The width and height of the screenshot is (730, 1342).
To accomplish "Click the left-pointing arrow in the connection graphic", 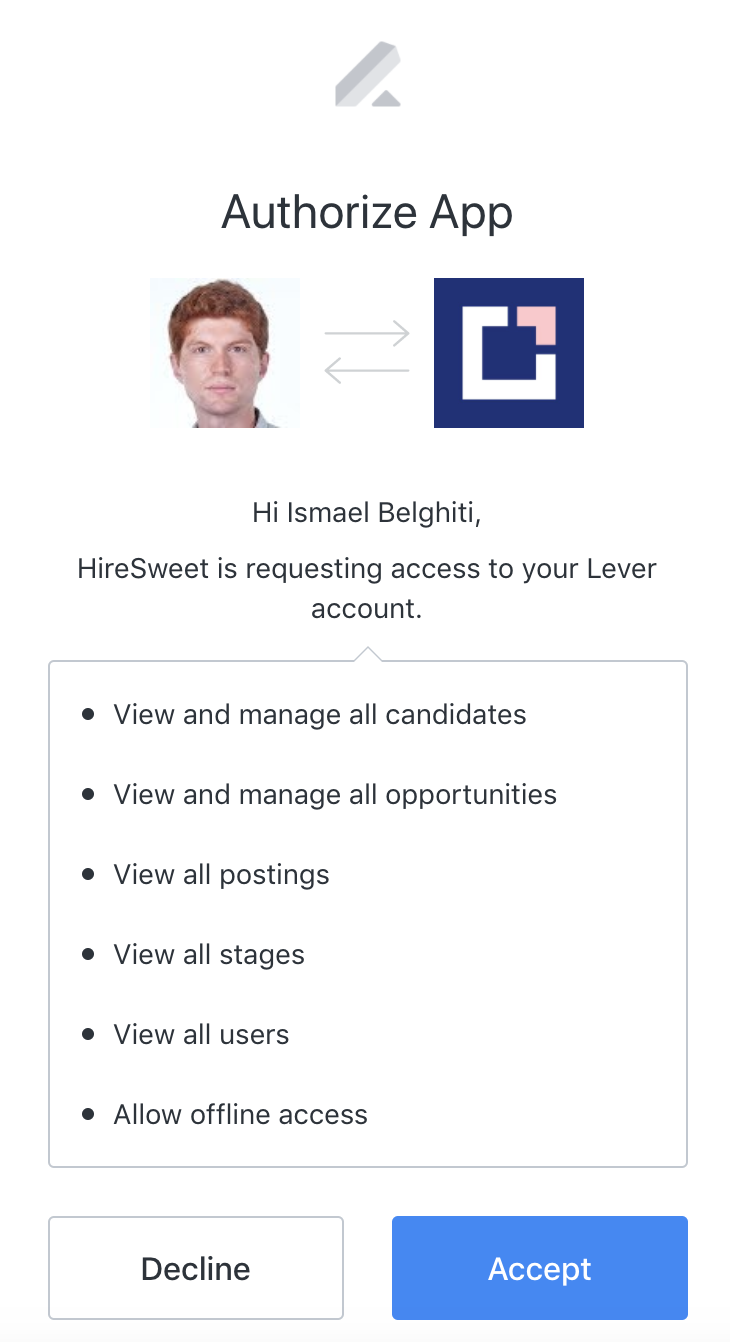I will point(368,370).
